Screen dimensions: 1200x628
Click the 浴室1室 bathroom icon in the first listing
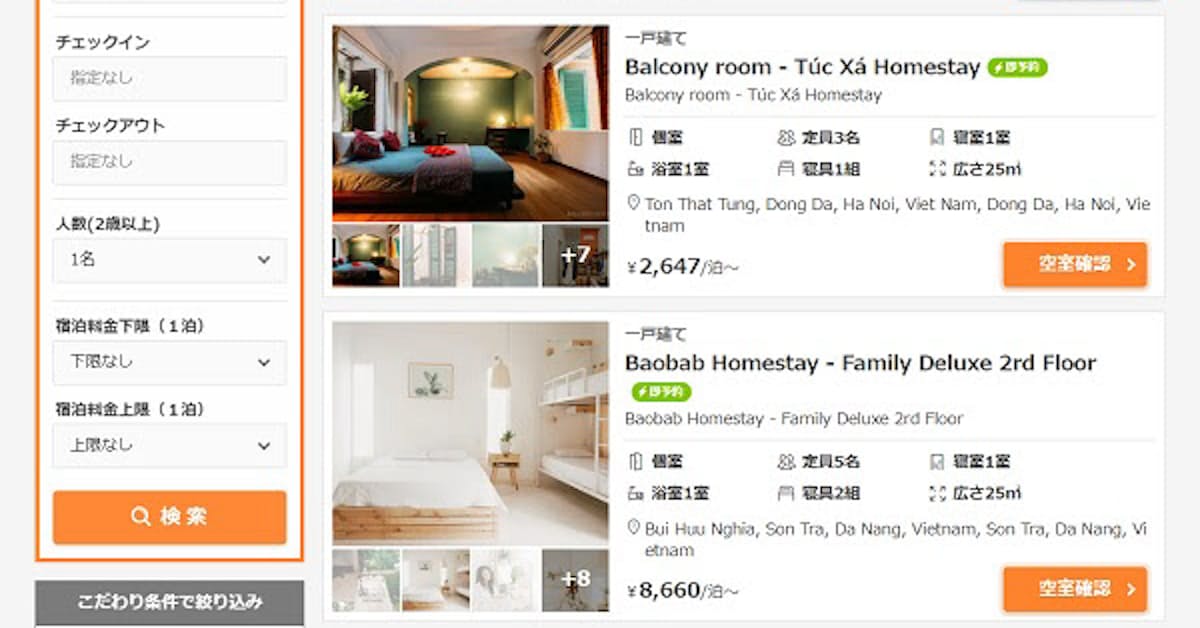click(x=635, y=169)
